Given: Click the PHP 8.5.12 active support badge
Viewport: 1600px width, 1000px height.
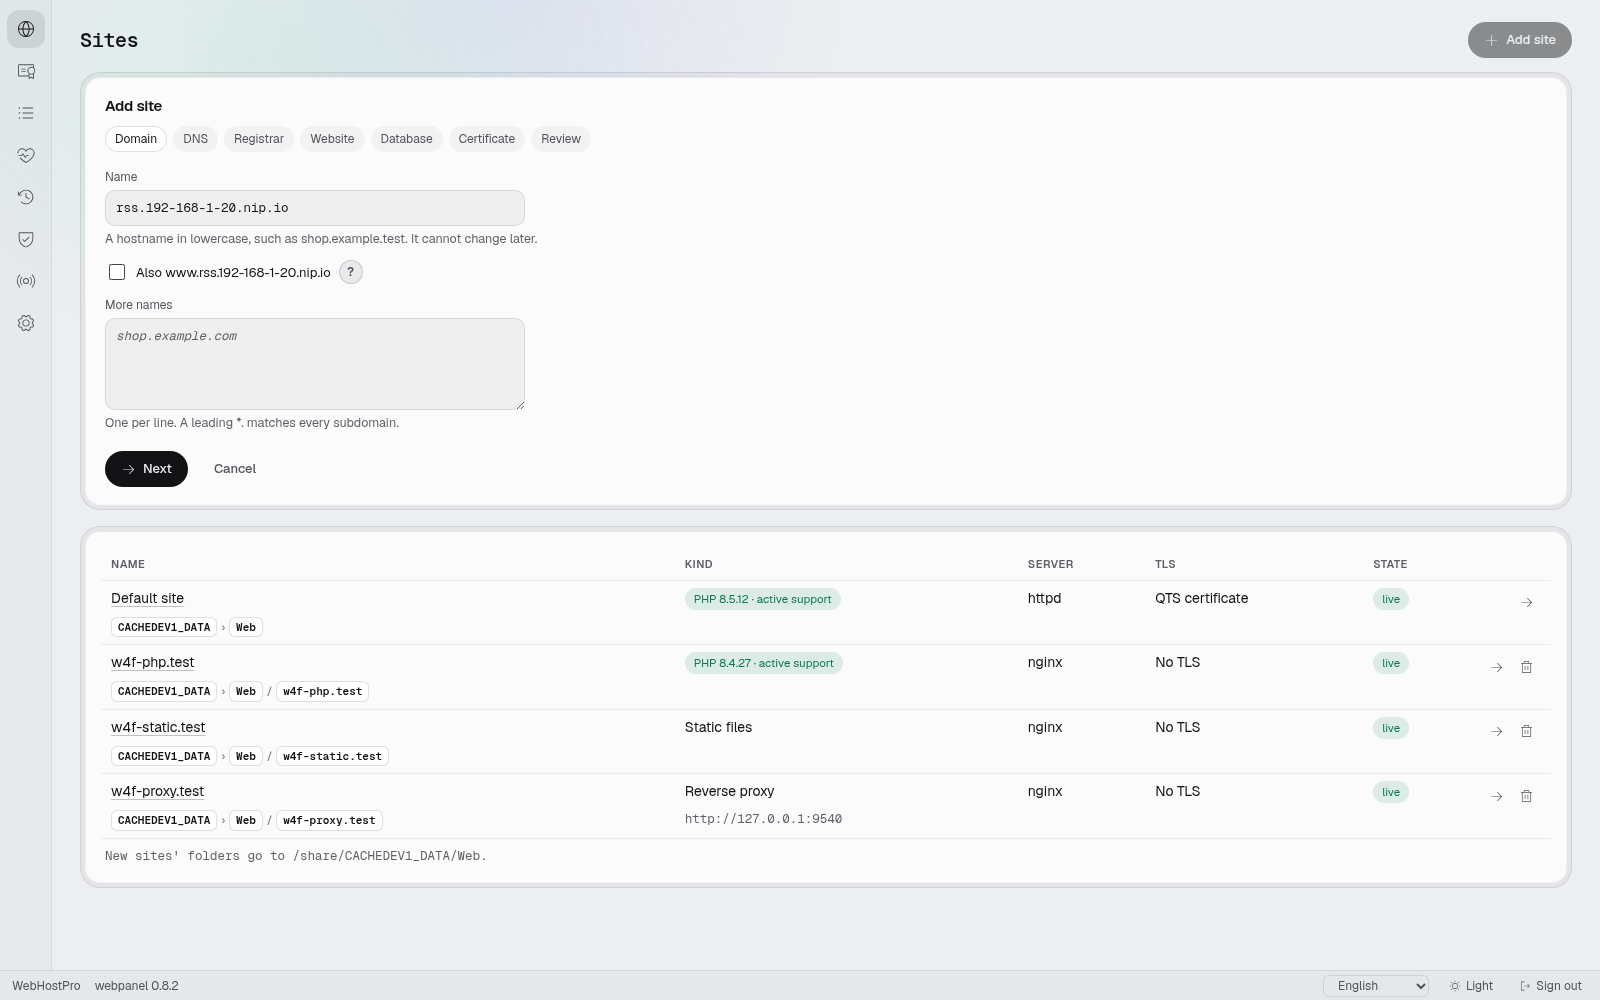Looking at the screenshot, I should pyautogui.click(x=763, y=599).
